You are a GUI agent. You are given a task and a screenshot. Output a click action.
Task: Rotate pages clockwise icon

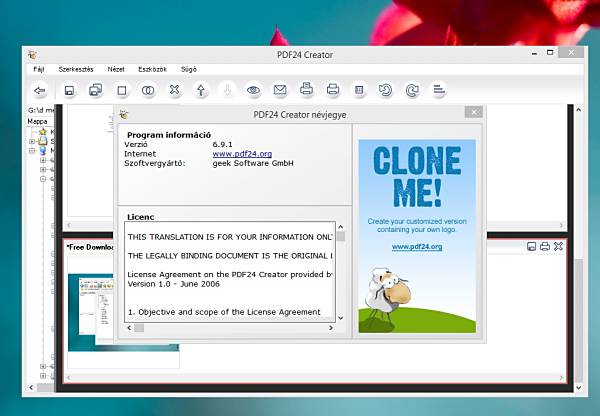coord(412,91)
